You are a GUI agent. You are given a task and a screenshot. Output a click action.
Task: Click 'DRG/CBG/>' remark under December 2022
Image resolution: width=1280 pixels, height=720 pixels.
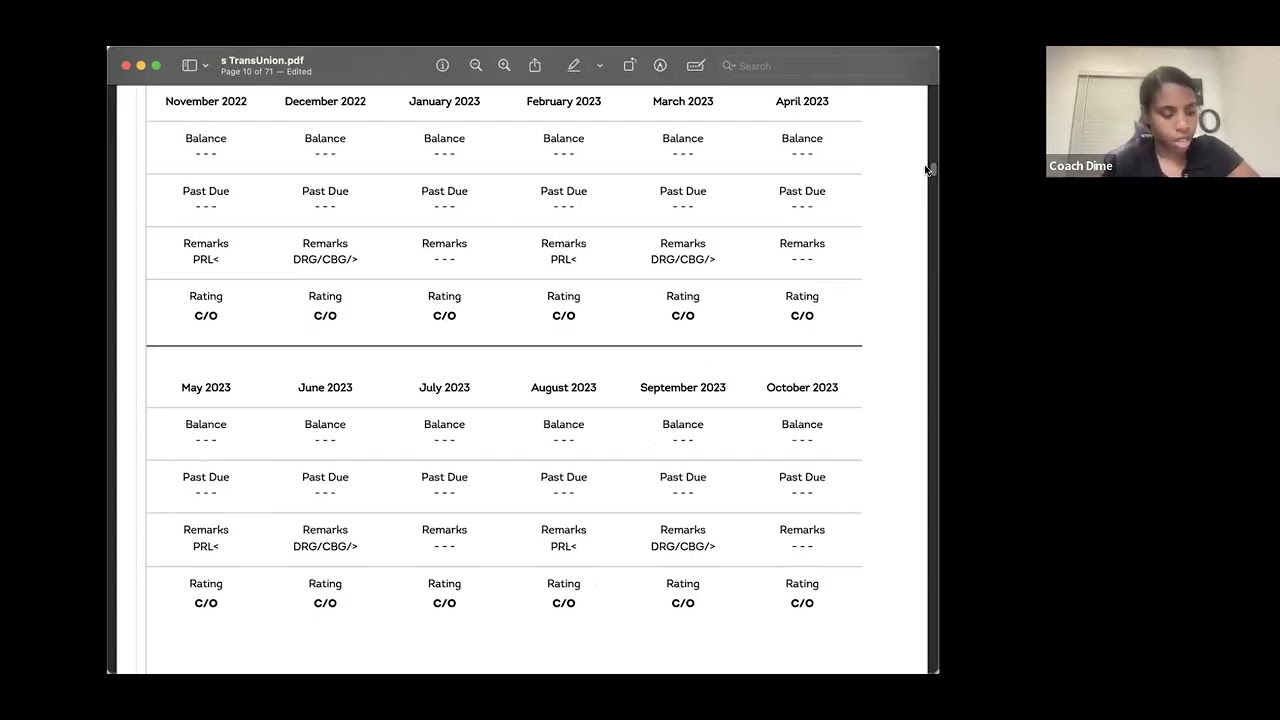[x=325, y=259]
